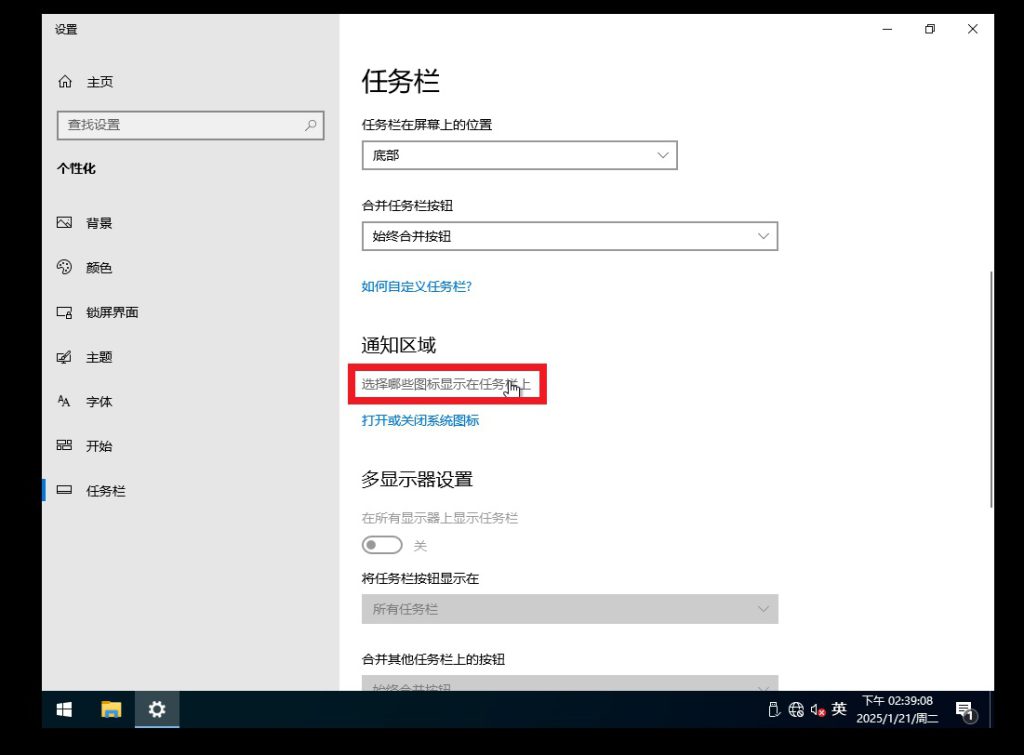Open the 所有任务栏 dropdown
The image size is (1024, 755).
pos(569,609)
